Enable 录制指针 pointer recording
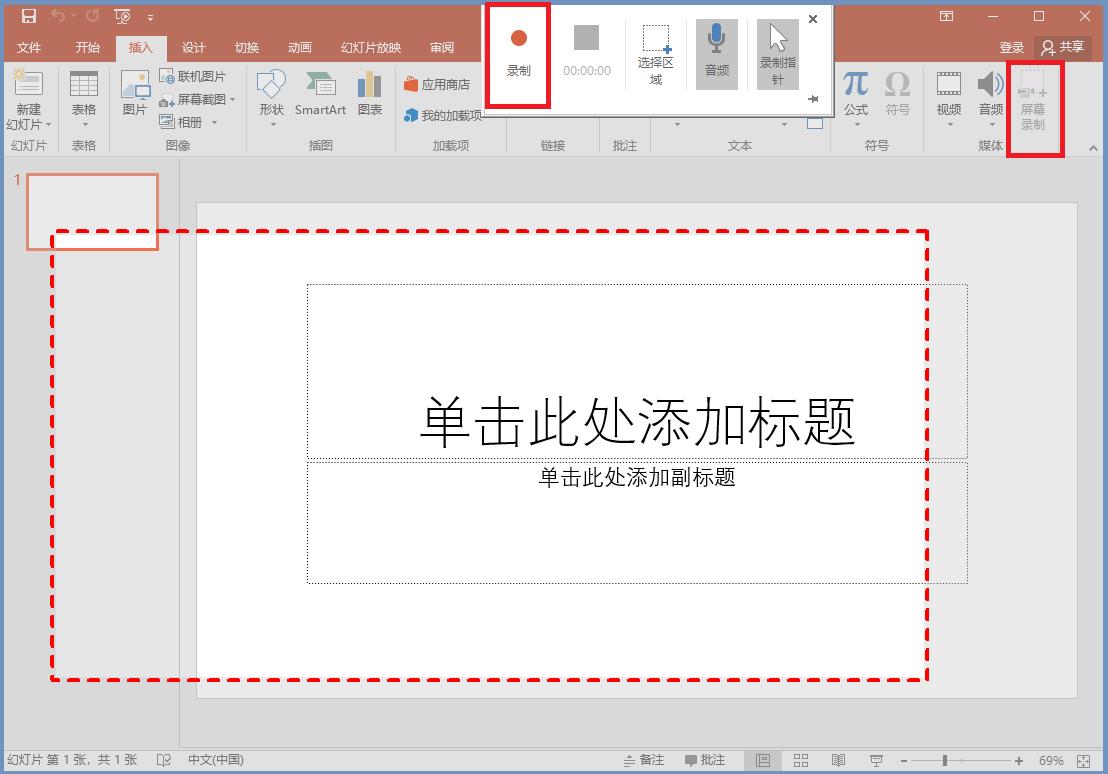The width and height of the screenshot is (1108, 774). coord(778,53)
